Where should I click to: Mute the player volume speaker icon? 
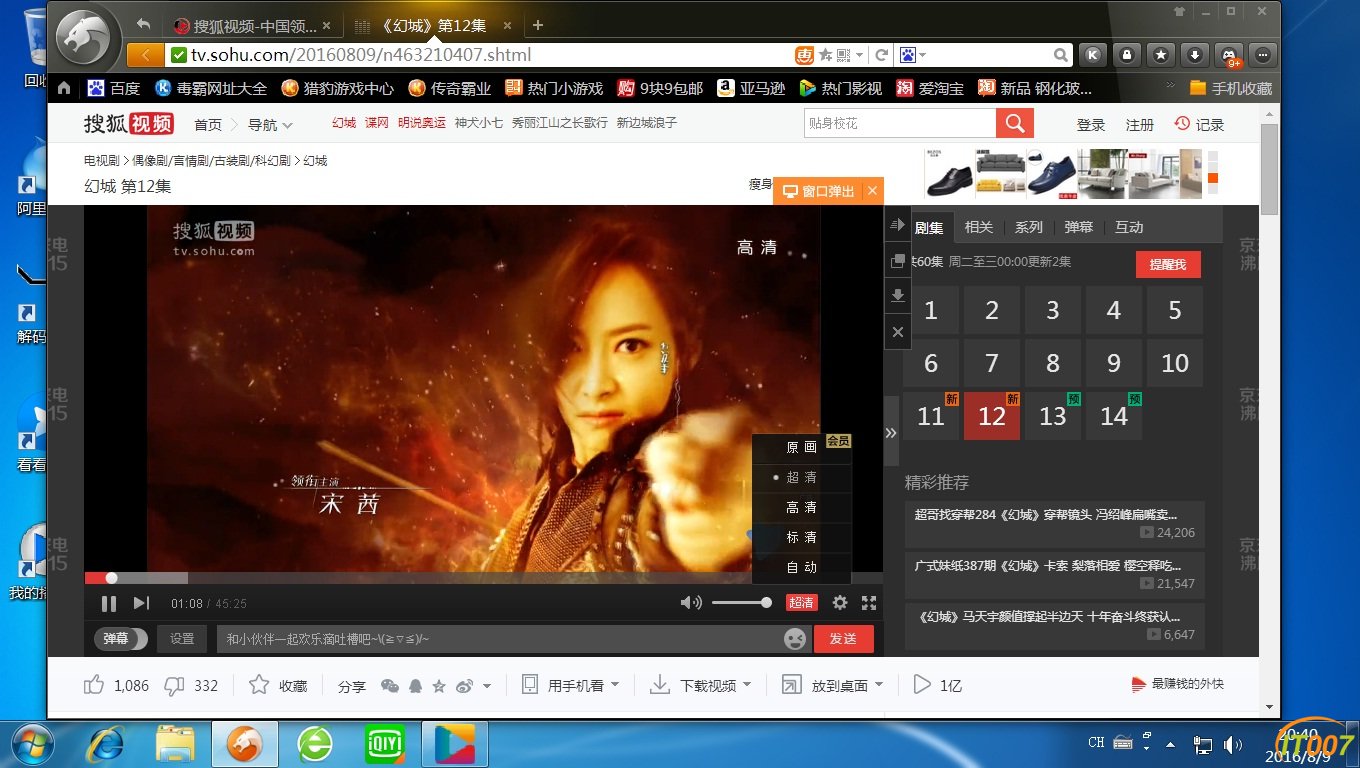coord(690,602)
